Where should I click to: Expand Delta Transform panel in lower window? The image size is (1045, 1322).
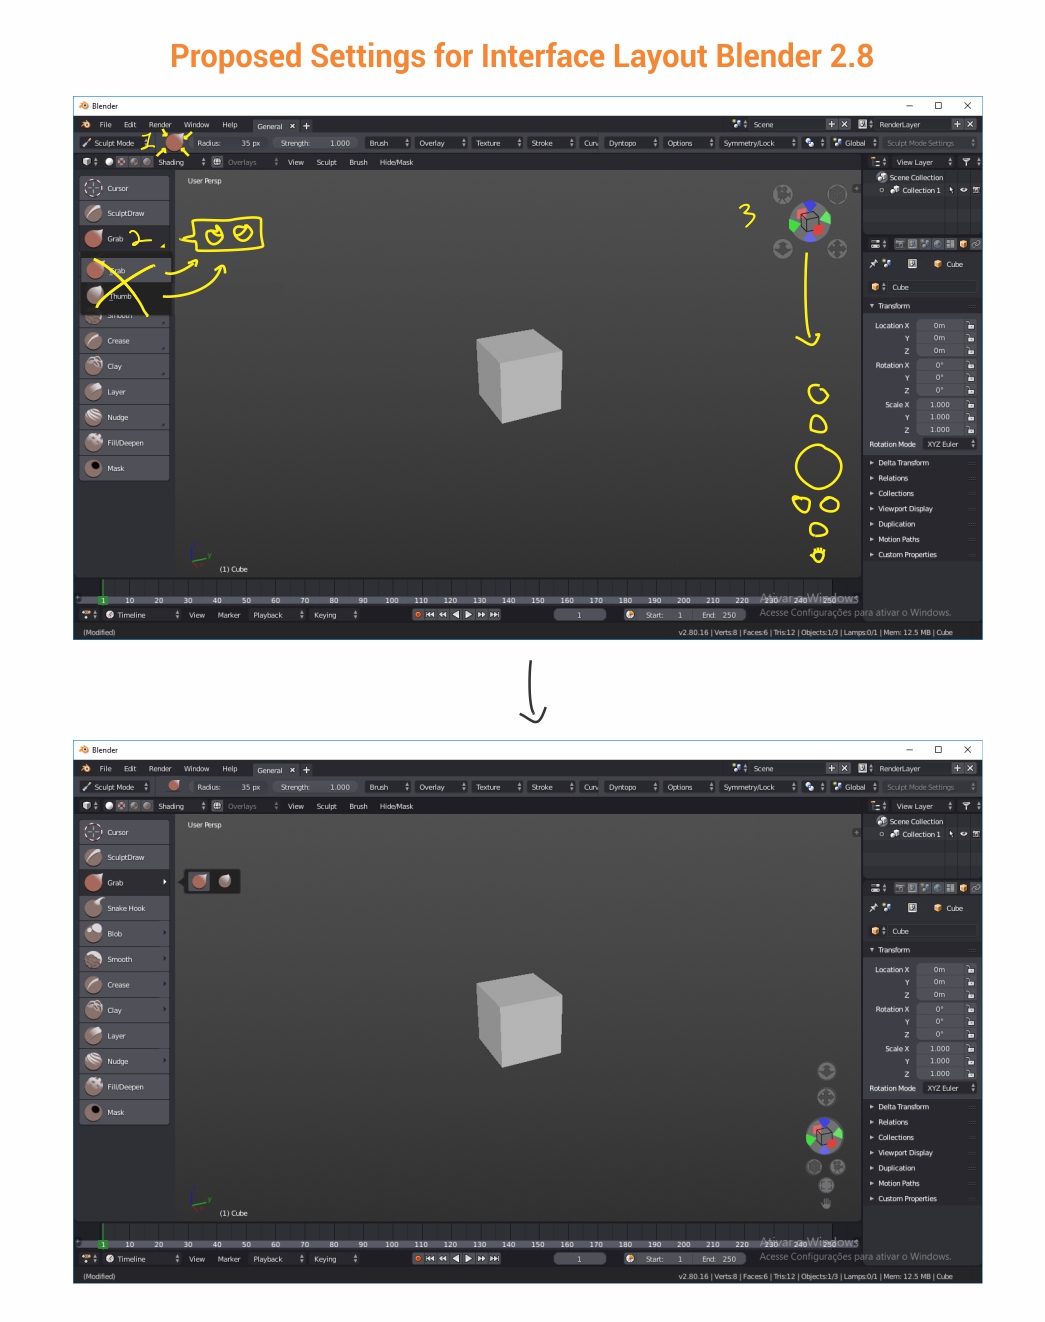click(x=903, y=1107)
